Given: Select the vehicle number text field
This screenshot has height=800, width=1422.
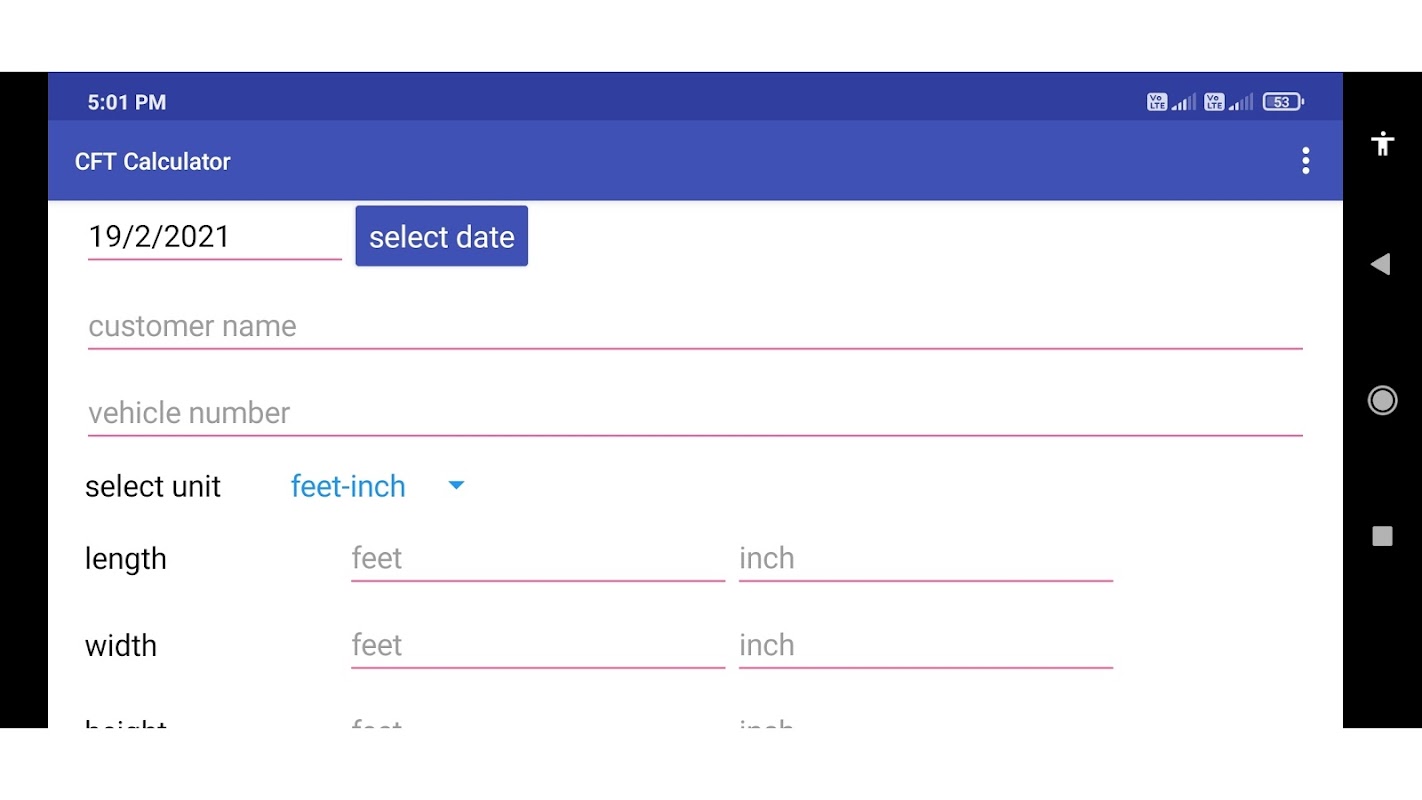Looking at the screenshot, I should tap(694, 414).
